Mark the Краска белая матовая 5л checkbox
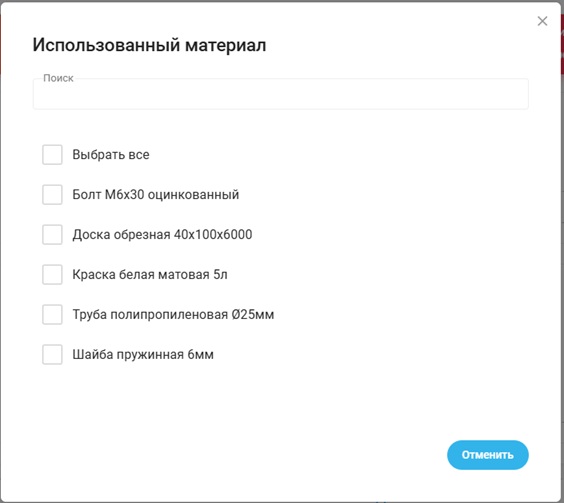 click(x=52, y=275)
